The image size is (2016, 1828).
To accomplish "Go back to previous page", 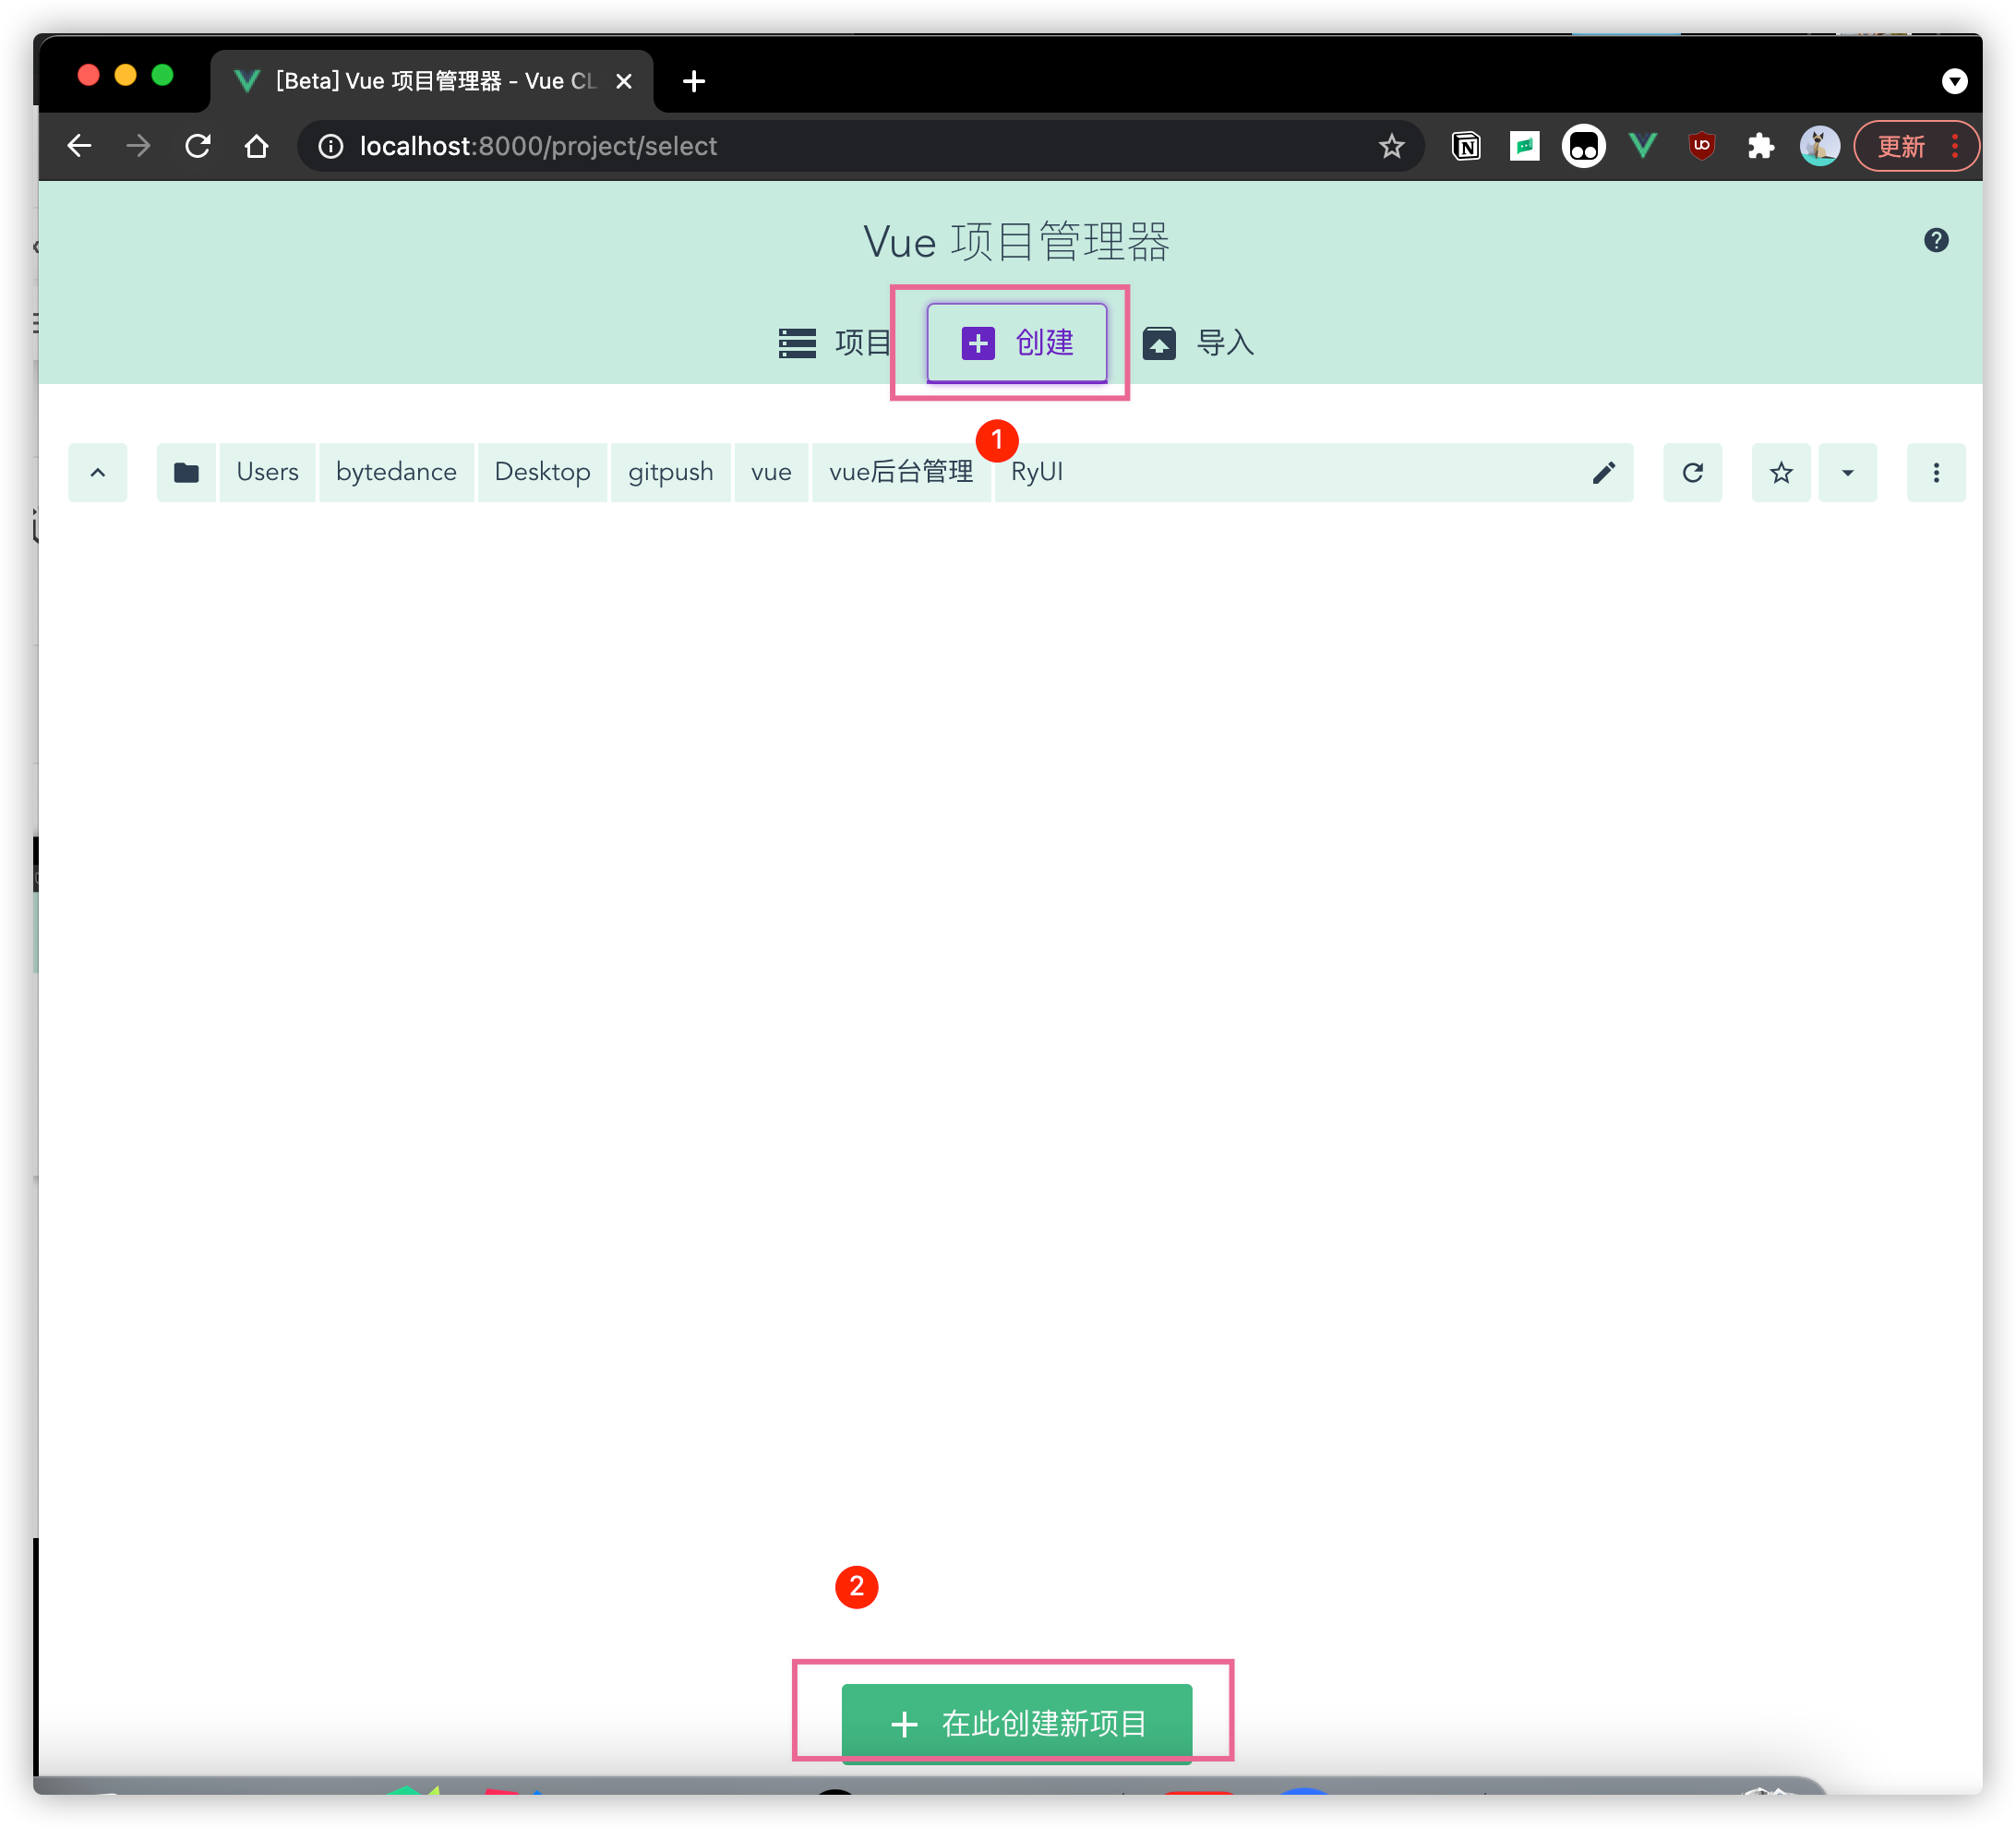I will click(x=79, y=146).
